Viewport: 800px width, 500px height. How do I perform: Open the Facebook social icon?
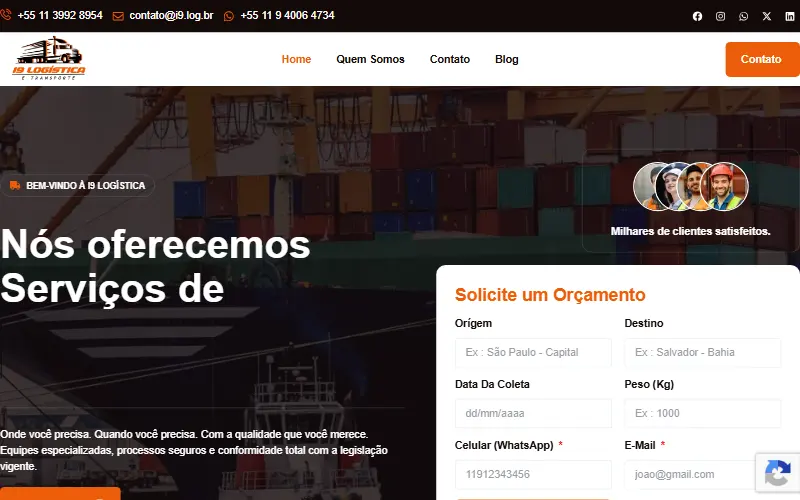pos(697,16)
